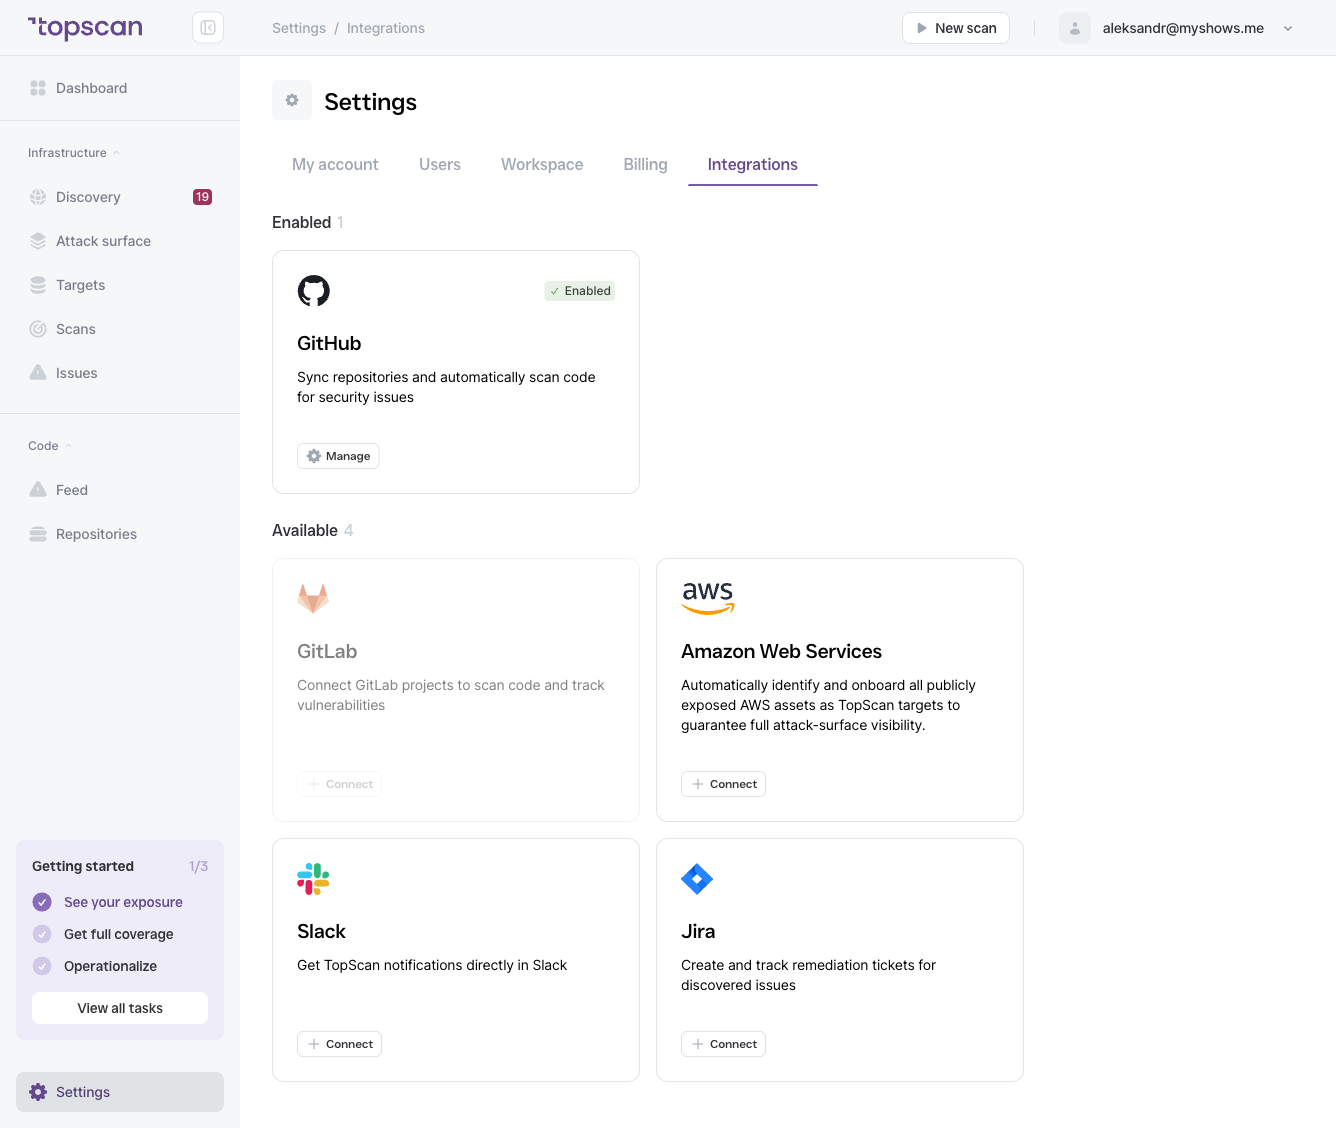Viewport: 1336px width, 1128px height.
Task: Click the Discovery badge showing 19
Action: [202, 197]
